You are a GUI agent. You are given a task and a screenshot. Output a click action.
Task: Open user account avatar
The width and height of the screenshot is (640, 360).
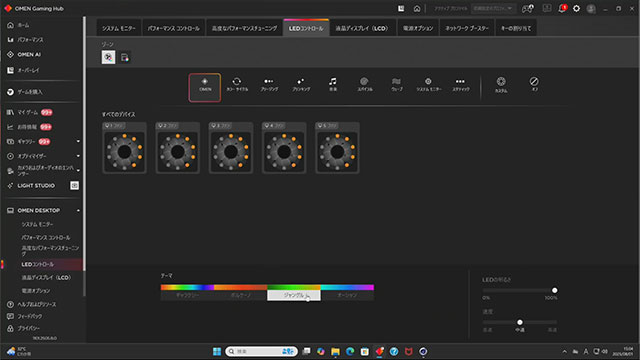tap(591, 9)
